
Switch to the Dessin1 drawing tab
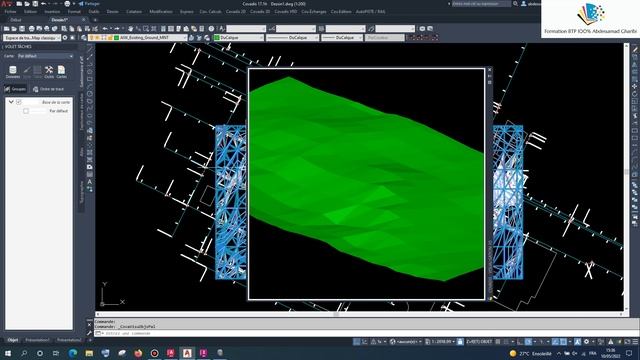[x=60, y=20]
